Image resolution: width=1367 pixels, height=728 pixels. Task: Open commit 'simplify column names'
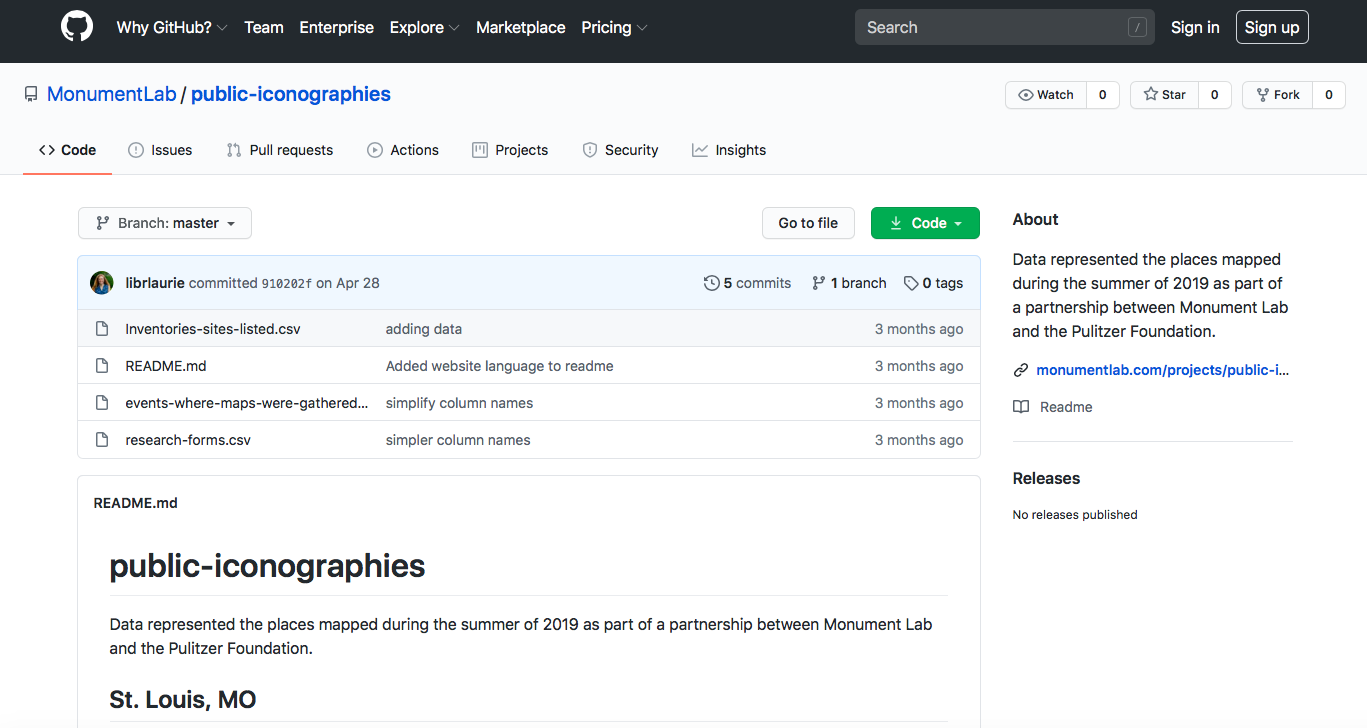pyautogui.click(x=459, y=403)
